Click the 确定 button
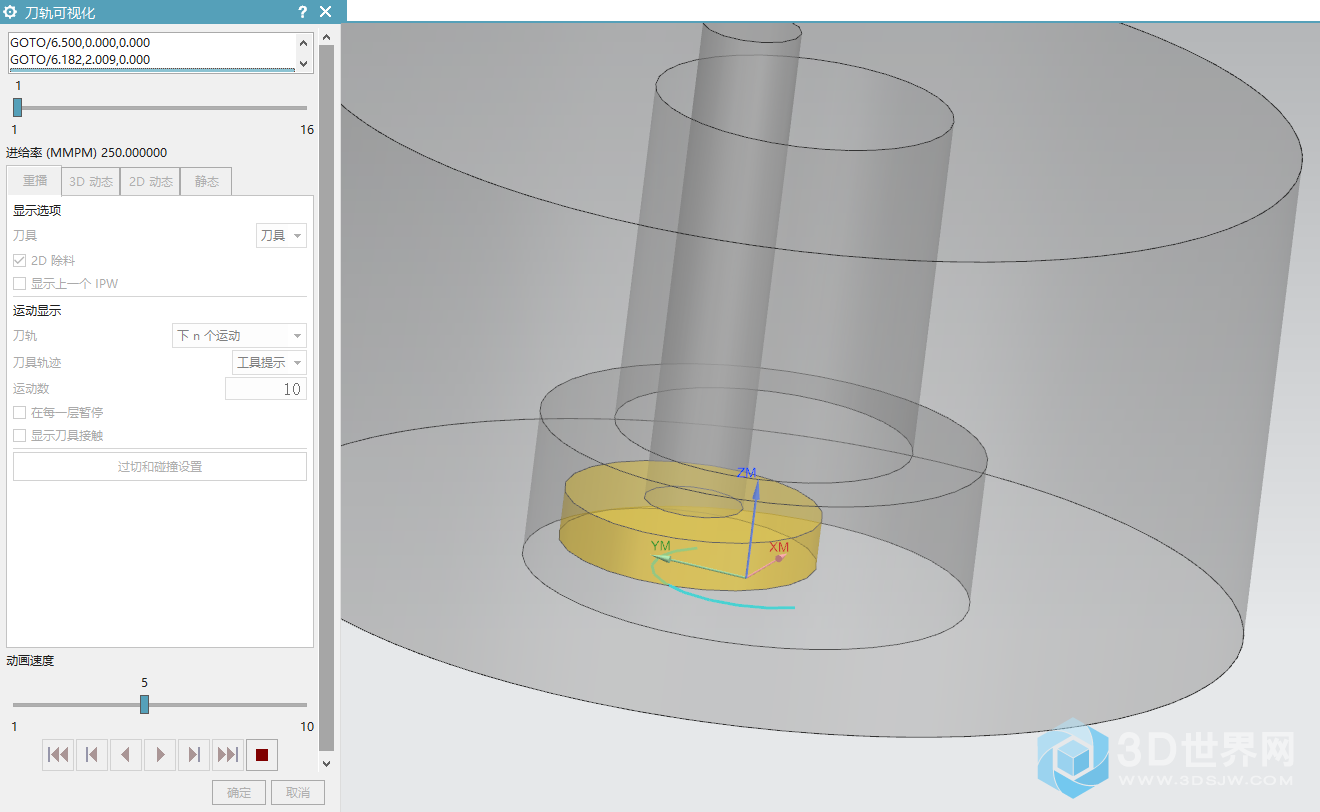This screenshot has width=1320, height=812. click(x=239, y=793)
